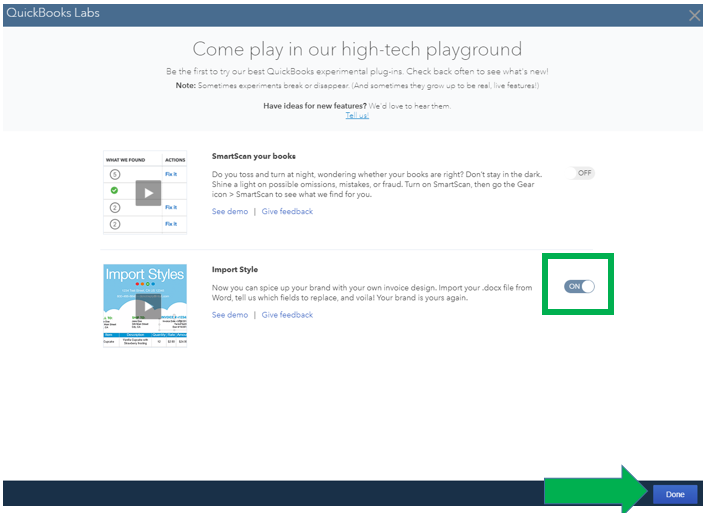This screenshot has width=714, height=513.
Task: Turn off the Import Style toggle
Action: pyautogui.click(x=579, y=286)
